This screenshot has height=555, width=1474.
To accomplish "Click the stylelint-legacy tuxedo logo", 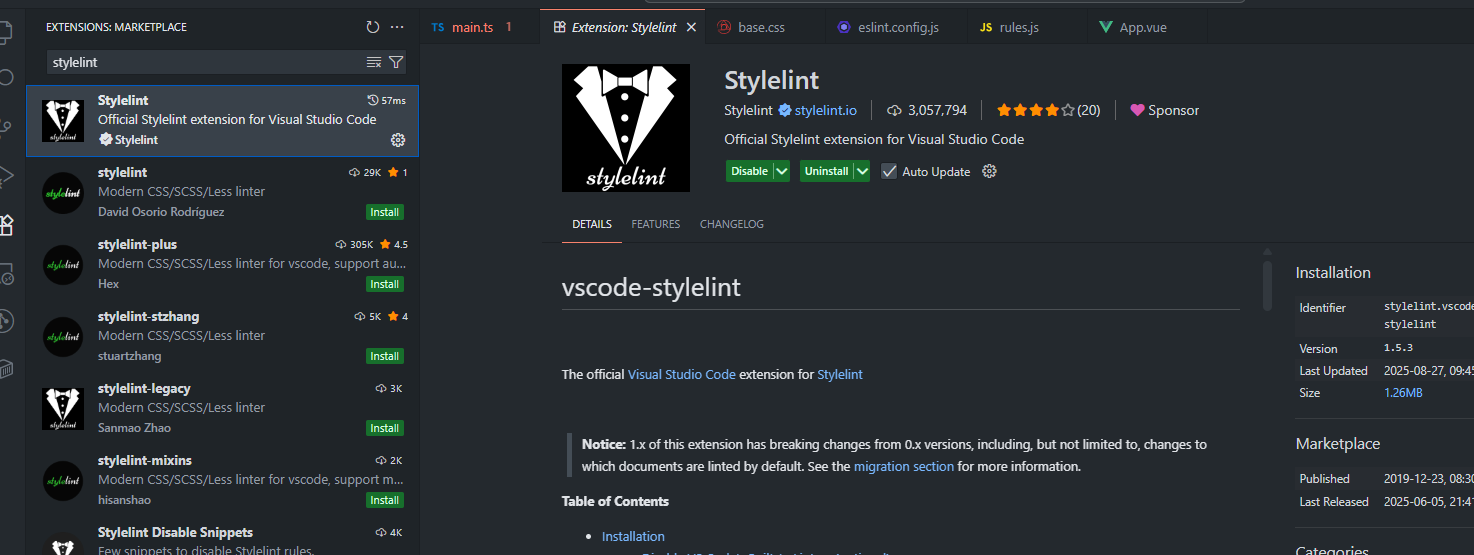I will point(64,409).
